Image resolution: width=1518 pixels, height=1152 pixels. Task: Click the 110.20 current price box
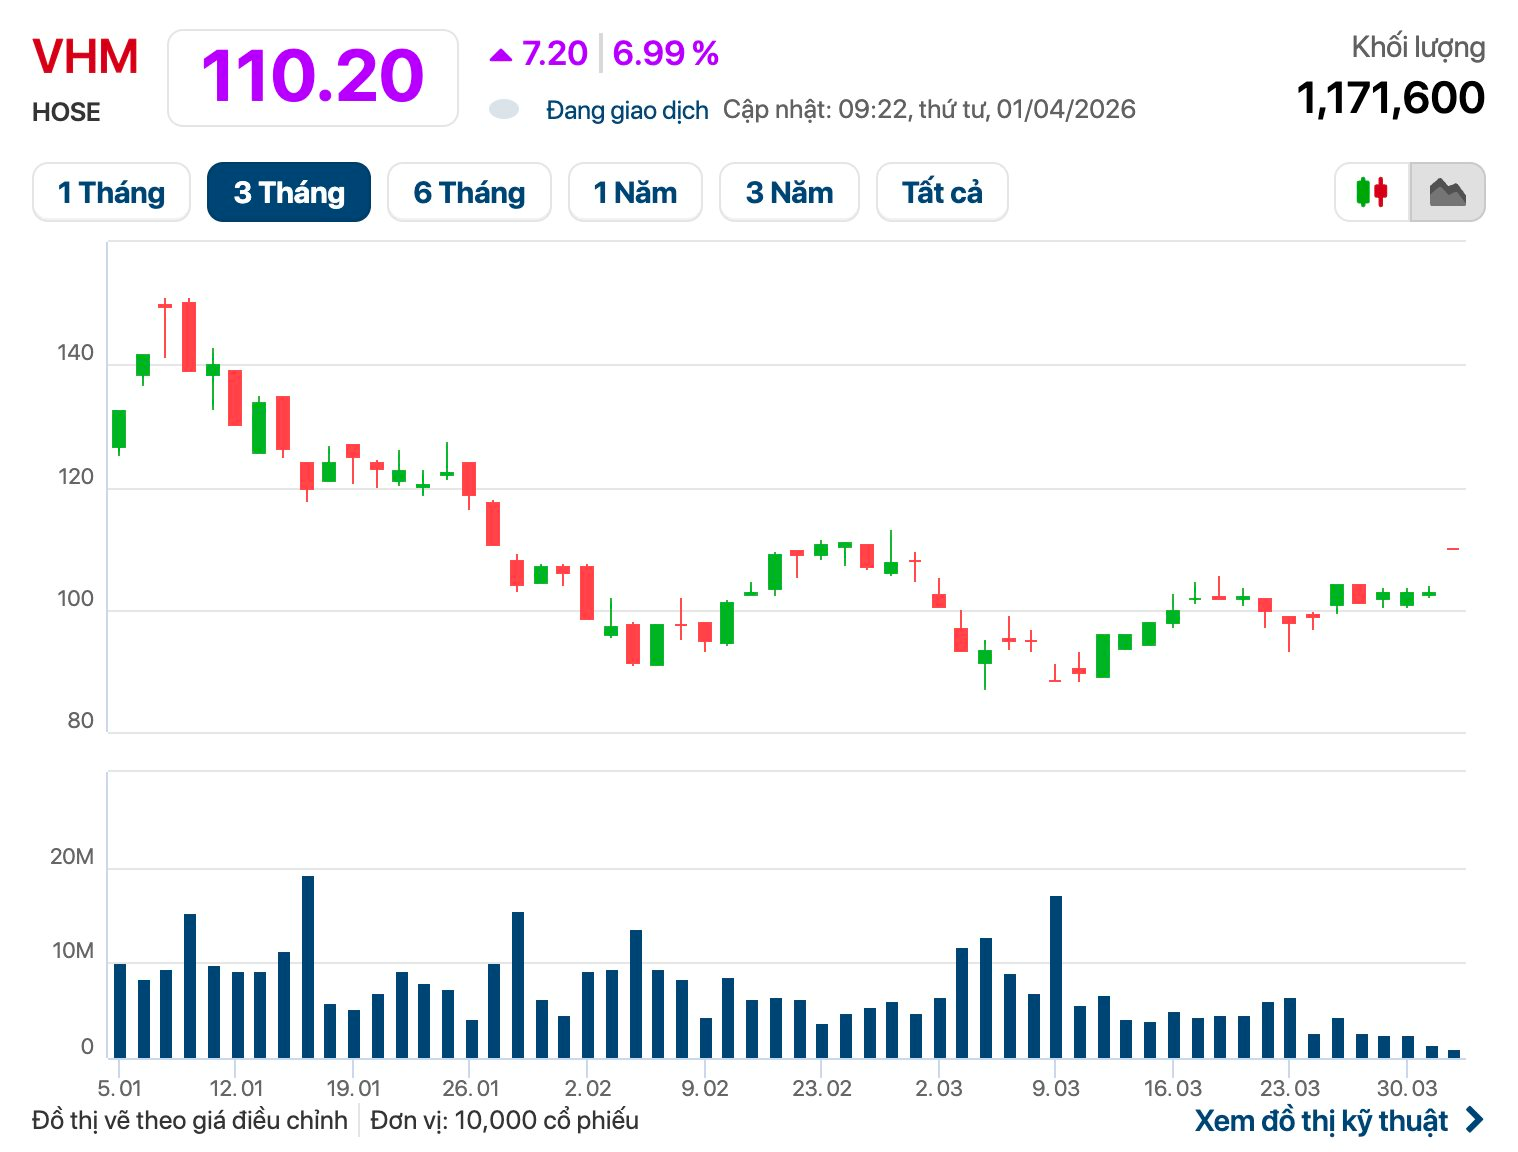click(x=312, y=77)
